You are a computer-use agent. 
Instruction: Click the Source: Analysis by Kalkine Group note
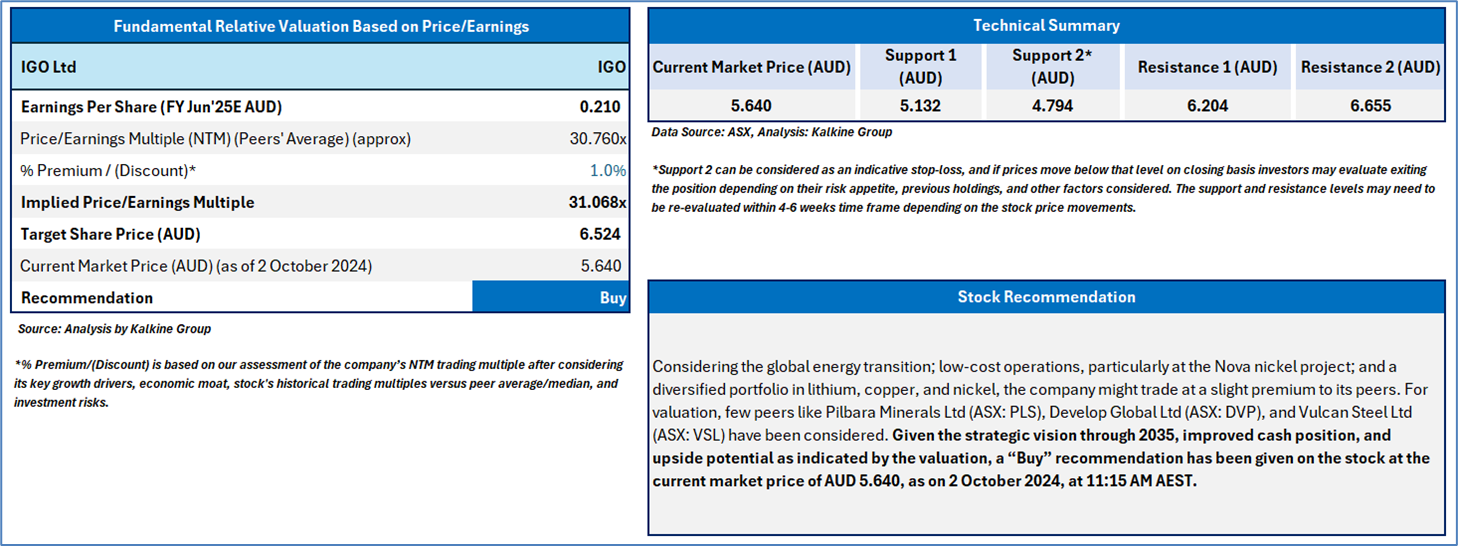pyautogui.click(x=114, y=329)
